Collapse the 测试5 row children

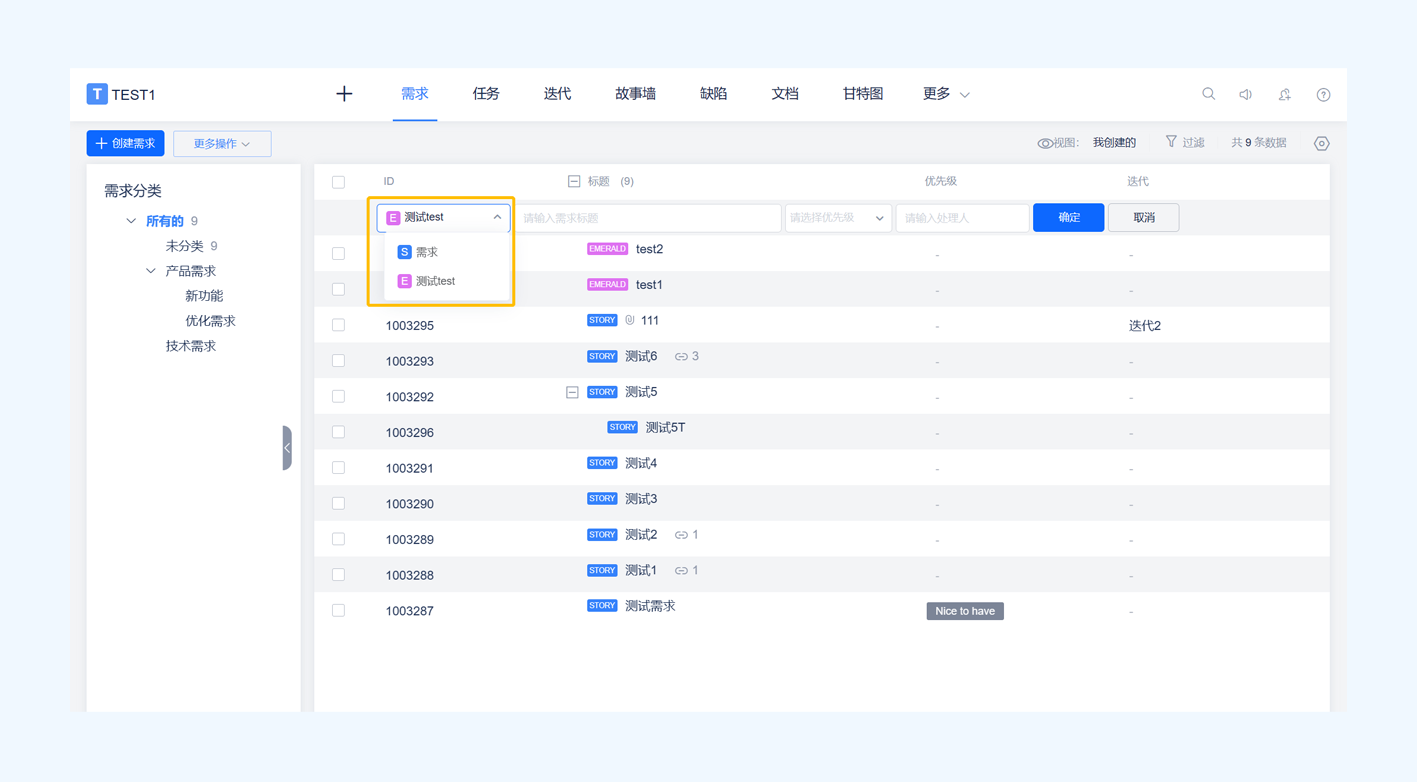(572, 393)
